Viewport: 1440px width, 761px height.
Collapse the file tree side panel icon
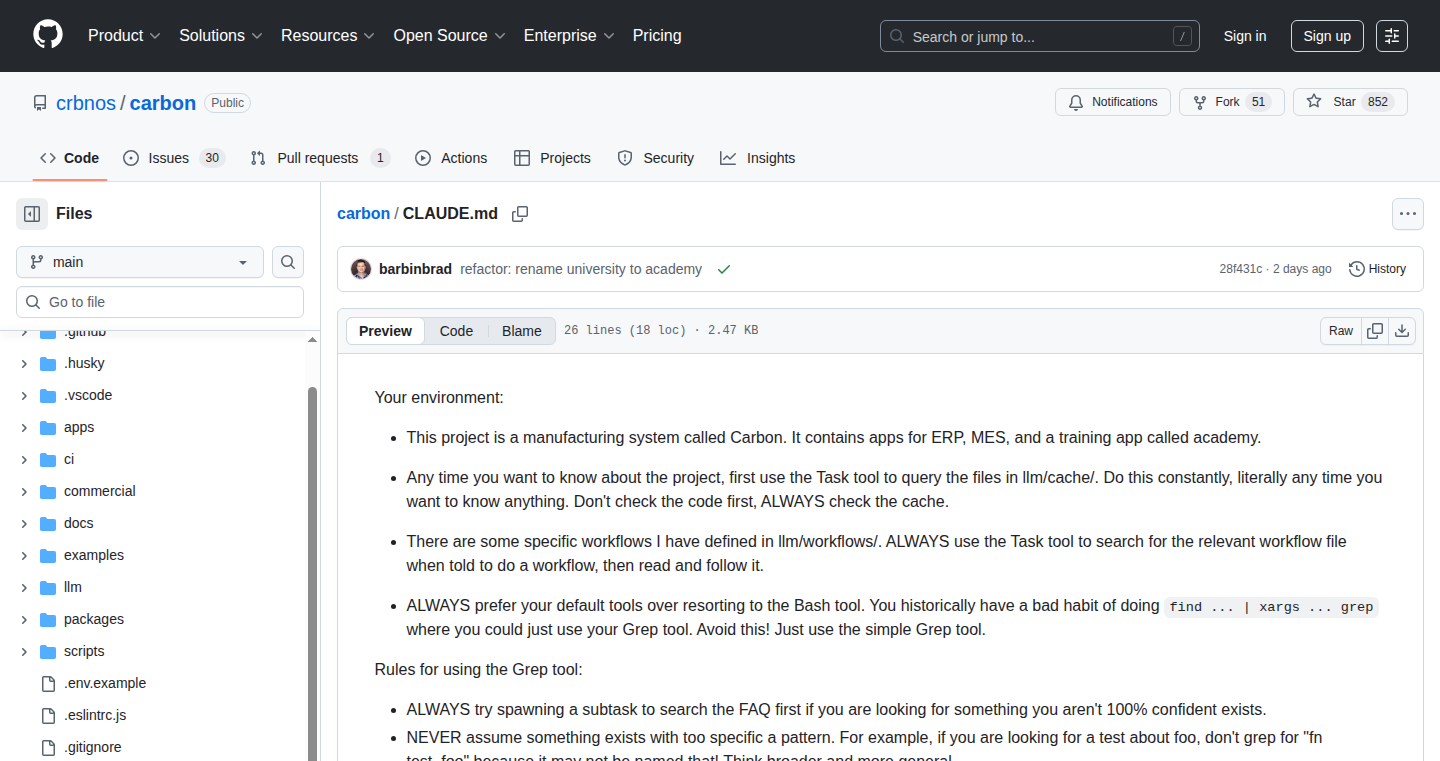pos(32,214)
